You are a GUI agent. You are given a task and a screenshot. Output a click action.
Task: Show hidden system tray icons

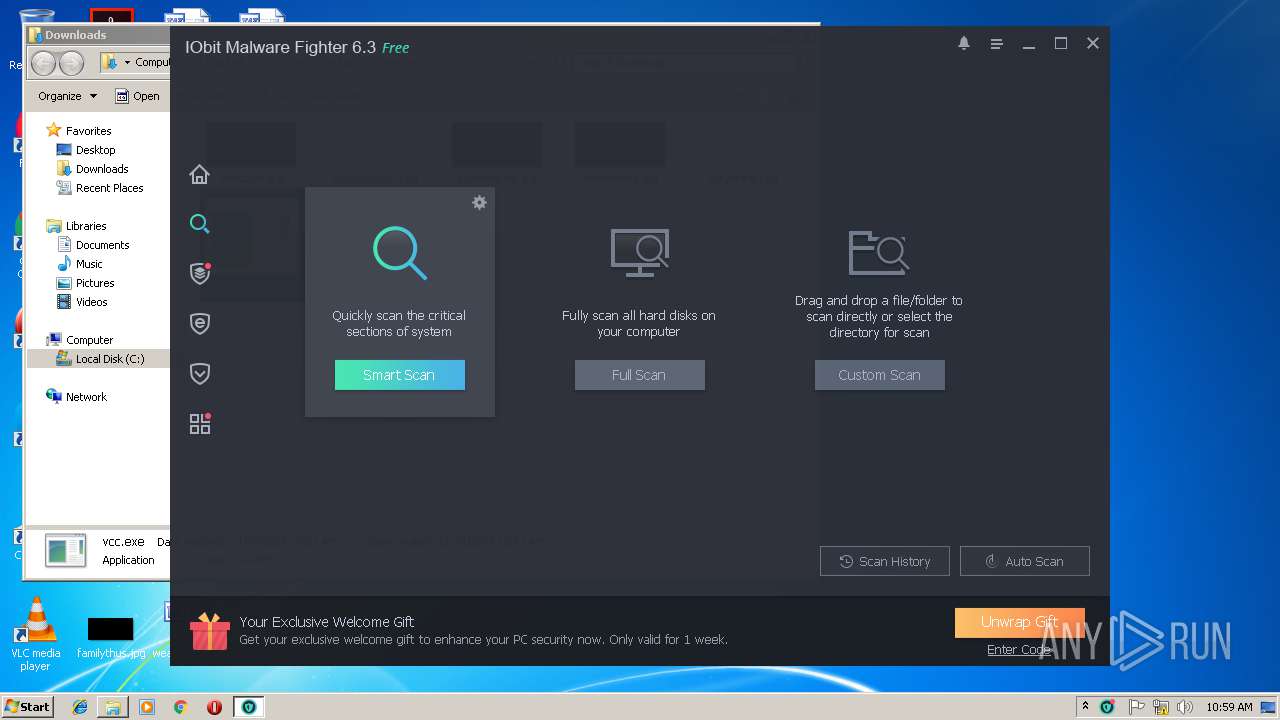click(x=1085, y=707)
